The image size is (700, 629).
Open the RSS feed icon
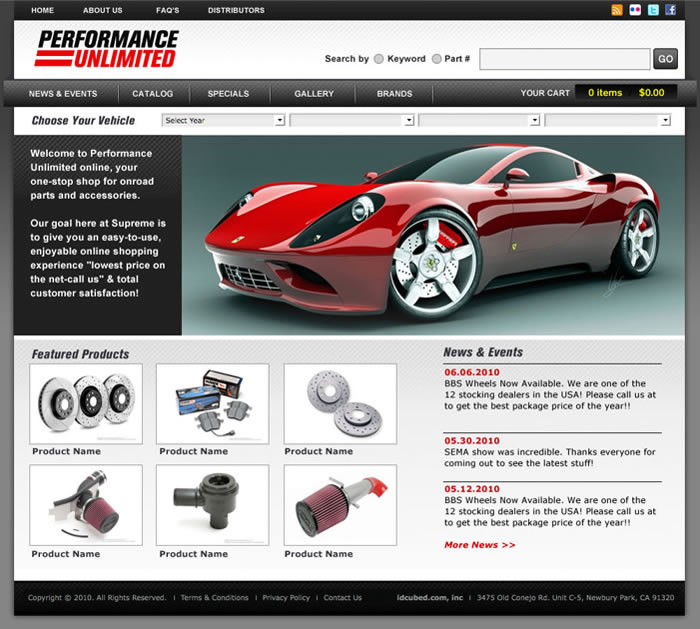(617, 10)
